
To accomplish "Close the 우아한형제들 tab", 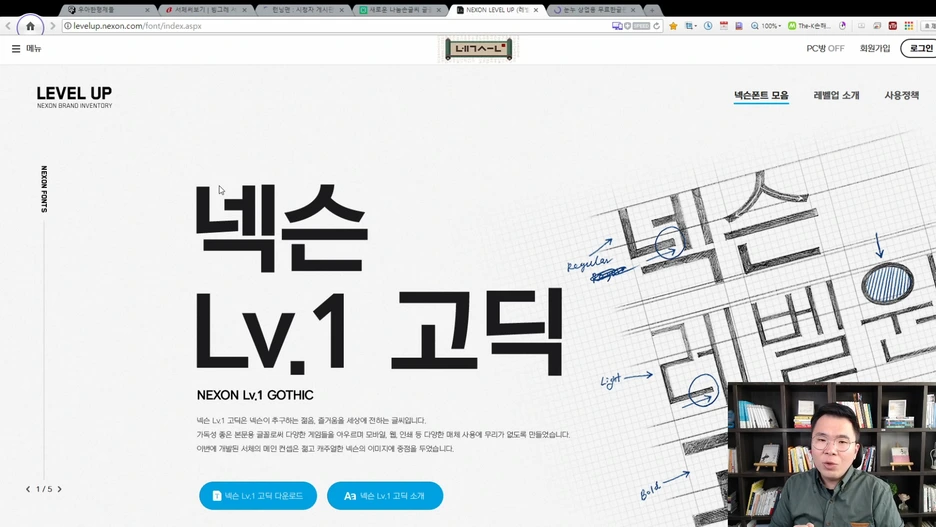I will pyautogui.click(x=147, y=10).
